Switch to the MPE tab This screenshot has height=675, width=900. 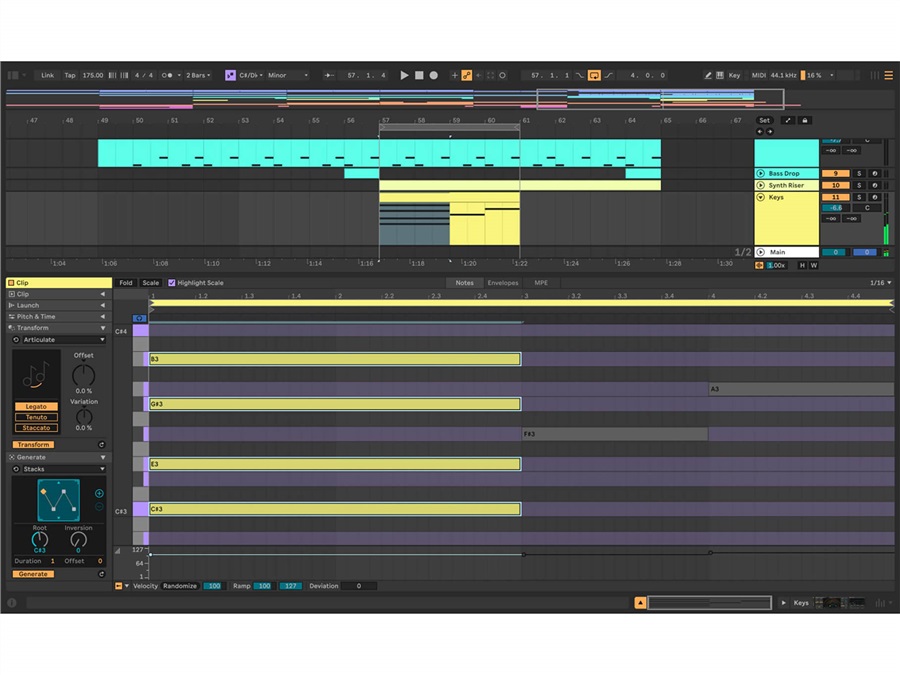(x=541, y=283)
